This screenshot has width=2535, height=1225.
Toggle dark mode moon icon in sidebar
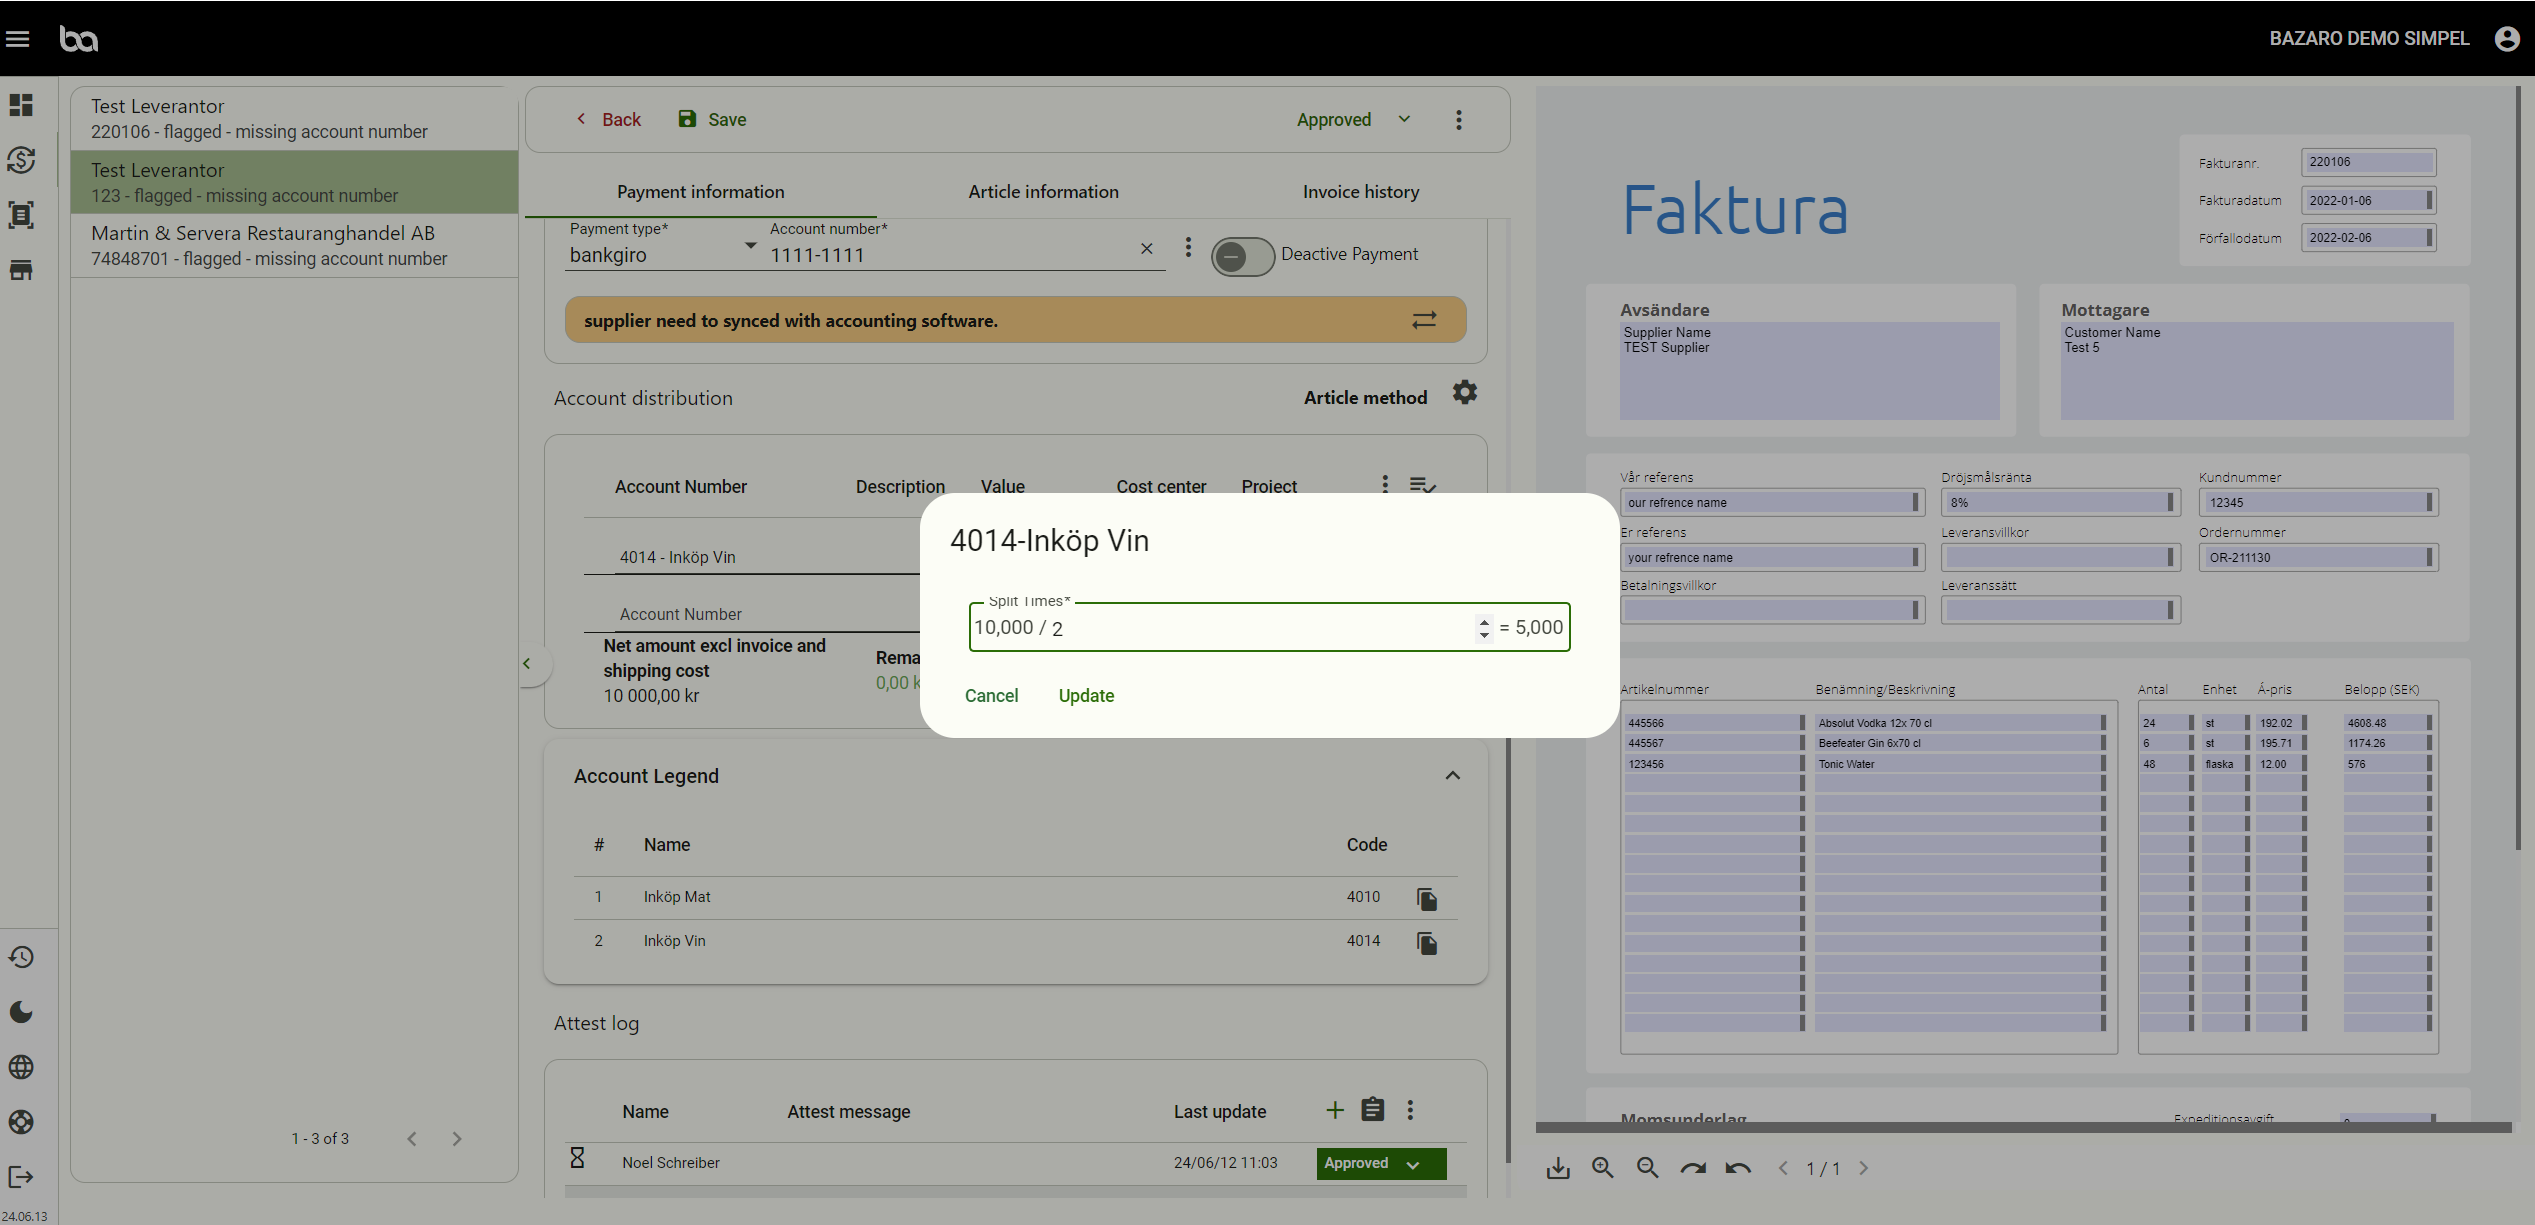coord(21,1012)
